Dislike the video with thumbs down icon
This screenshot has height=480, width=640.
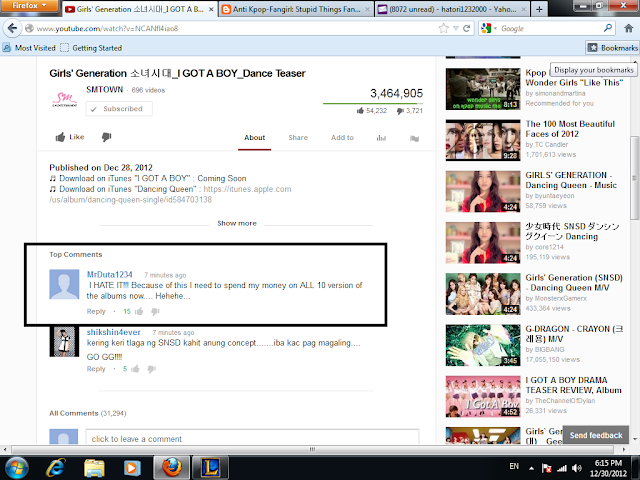(x=107, y=137)
